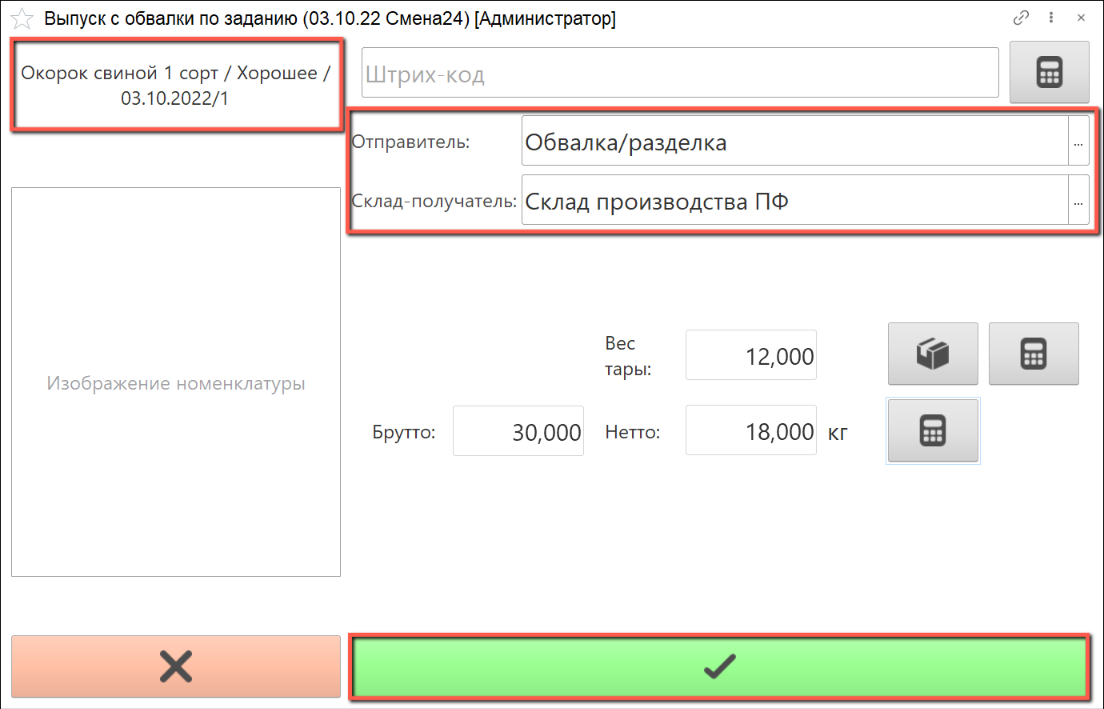Focus the Штрих-код input field
Screen dimensions: 1104x709
pos(680,74)
